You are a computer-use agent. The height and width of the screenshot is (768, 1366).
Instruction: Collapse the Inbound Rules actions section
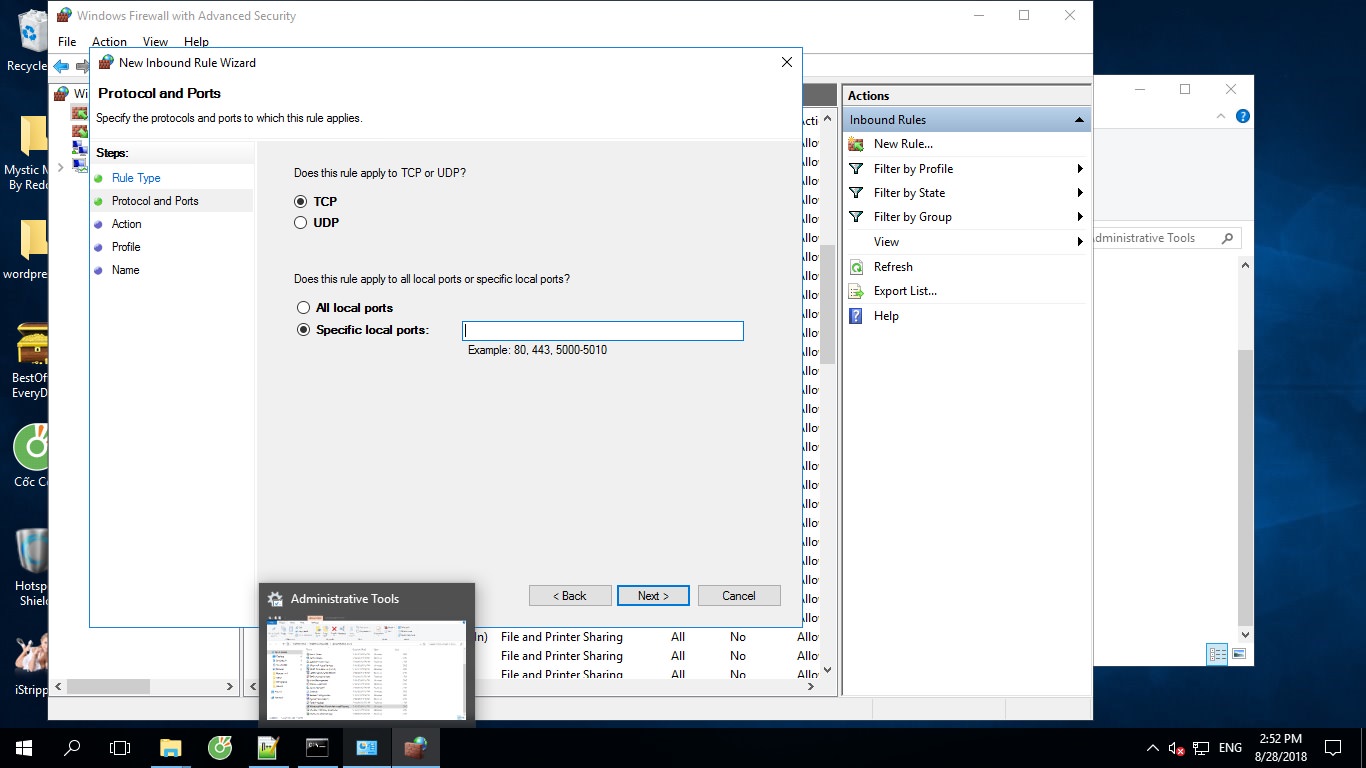tap(1079, 120)
